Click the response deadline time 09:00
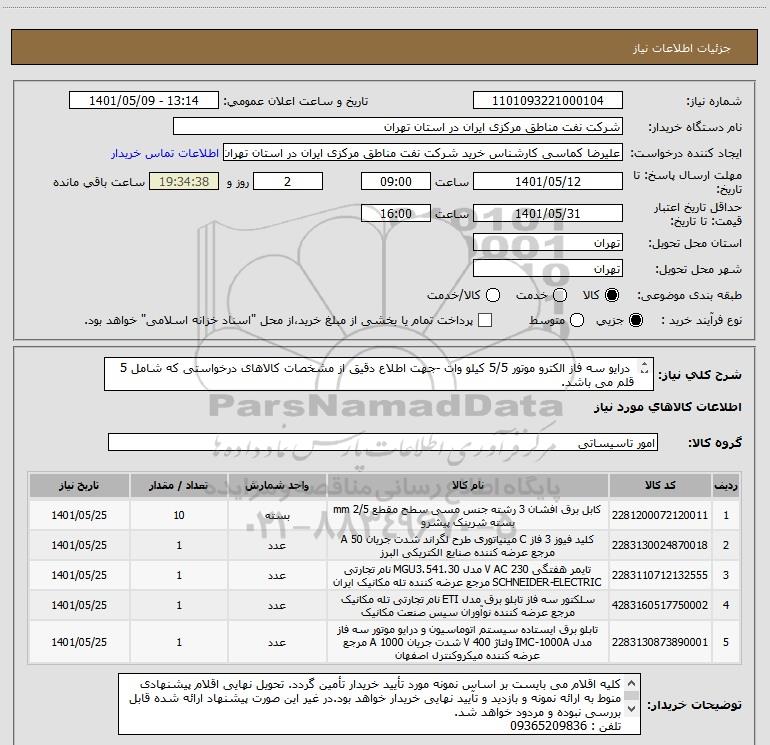This screenshot has width=770, height=745. click(x=396, y=181)
